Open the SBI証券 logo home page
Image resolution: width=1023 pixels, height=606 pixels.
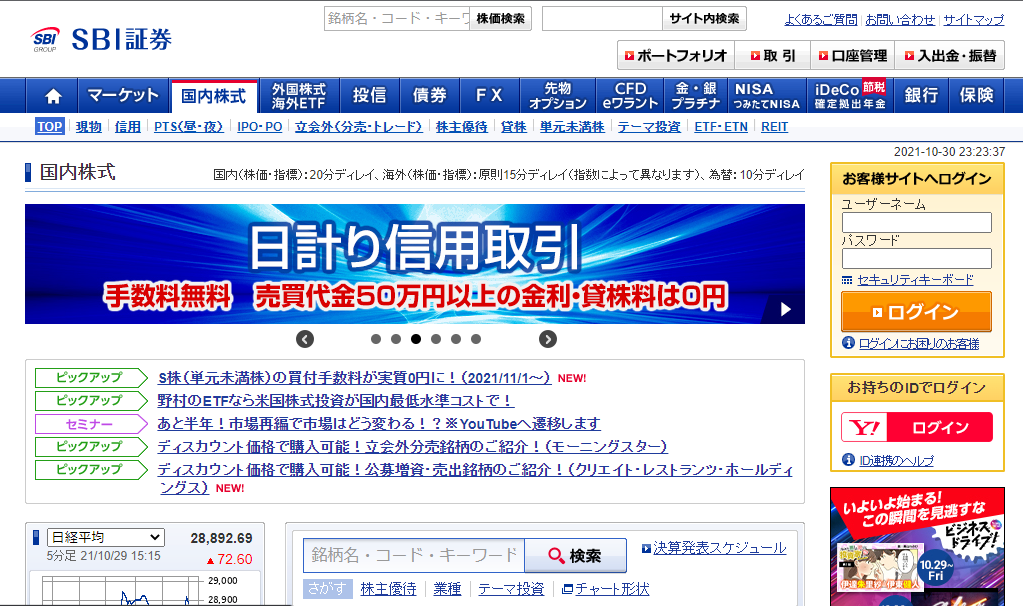point(101,39)
